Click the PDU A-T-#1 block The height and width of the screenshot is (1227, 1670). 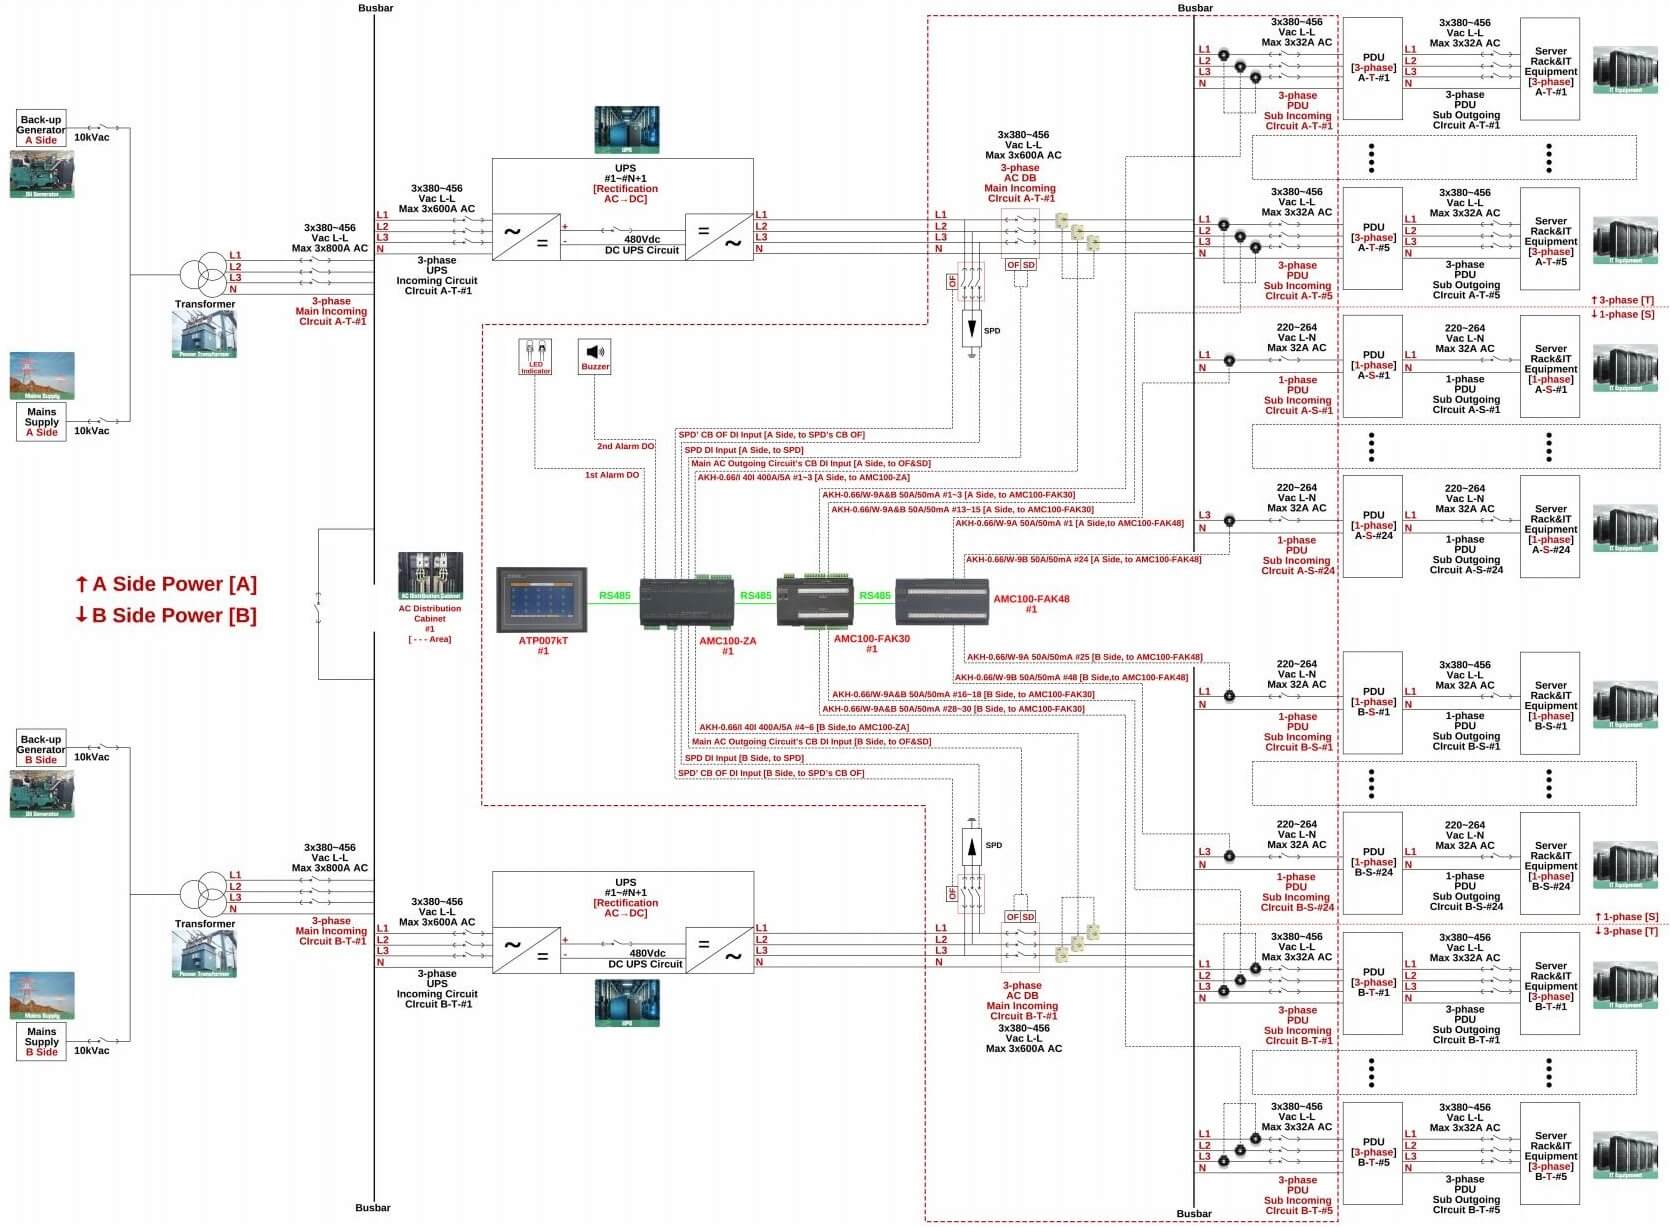coord(1373,68)
